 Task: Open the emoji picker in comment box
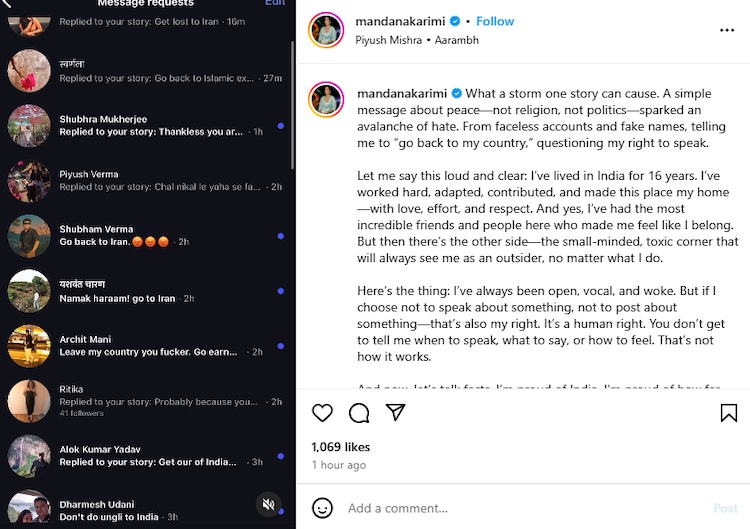pyautogui.click(x=322, y=508)
